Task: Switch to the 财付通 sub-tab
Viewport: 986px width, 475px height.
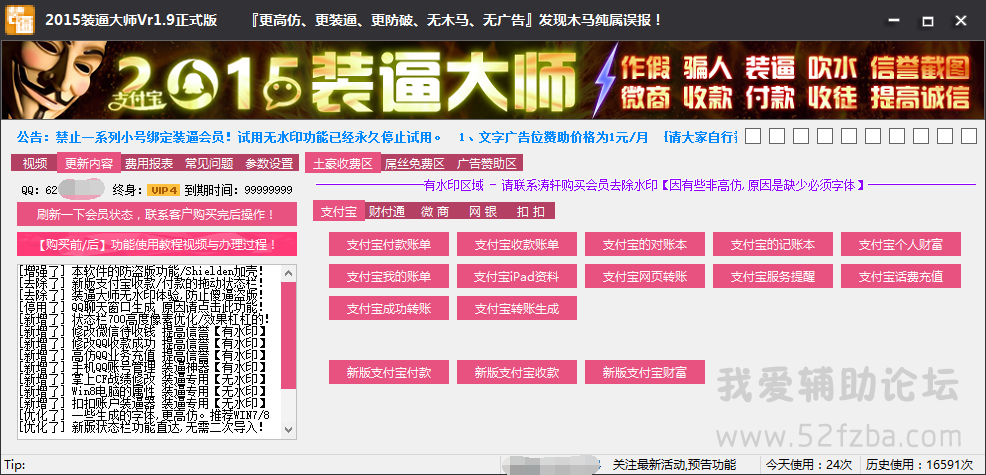Action: (387, 211)
